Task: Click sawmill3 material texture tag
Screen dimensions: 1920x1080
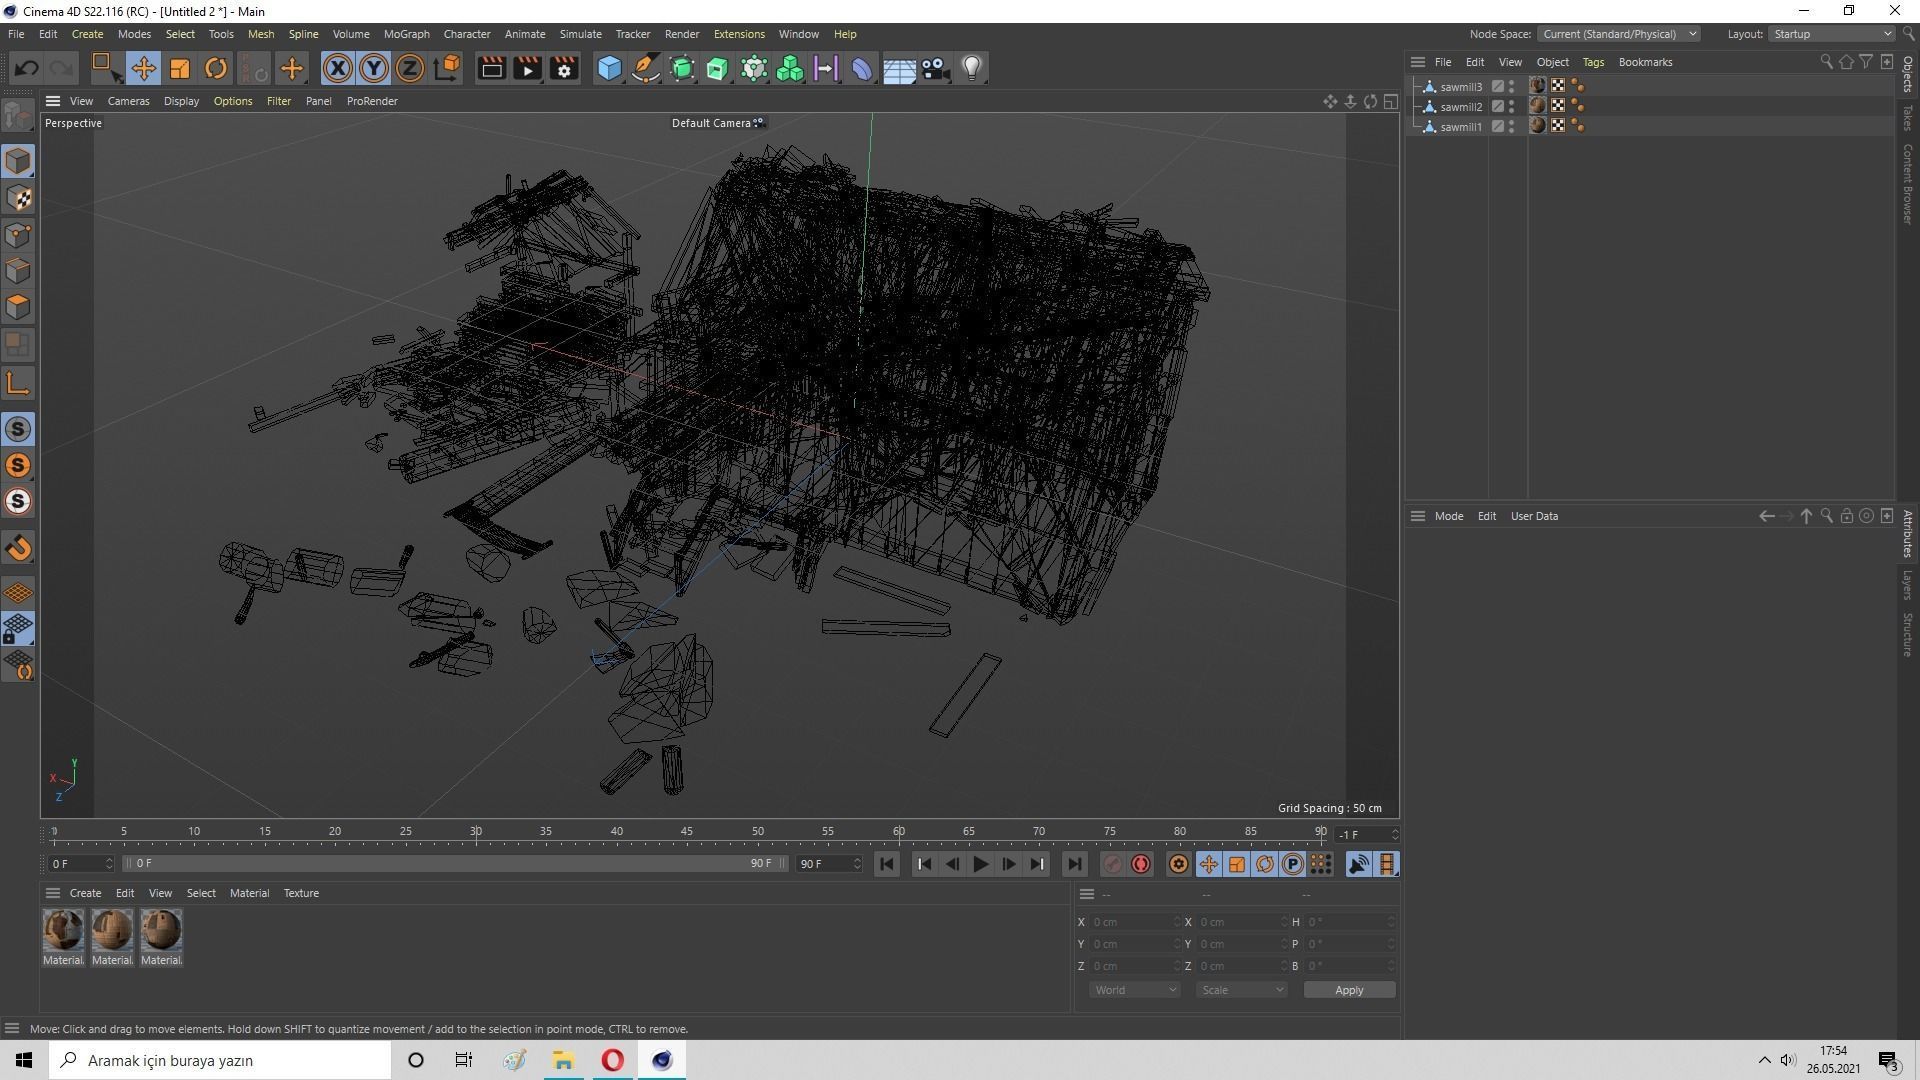Action: 1538,86
